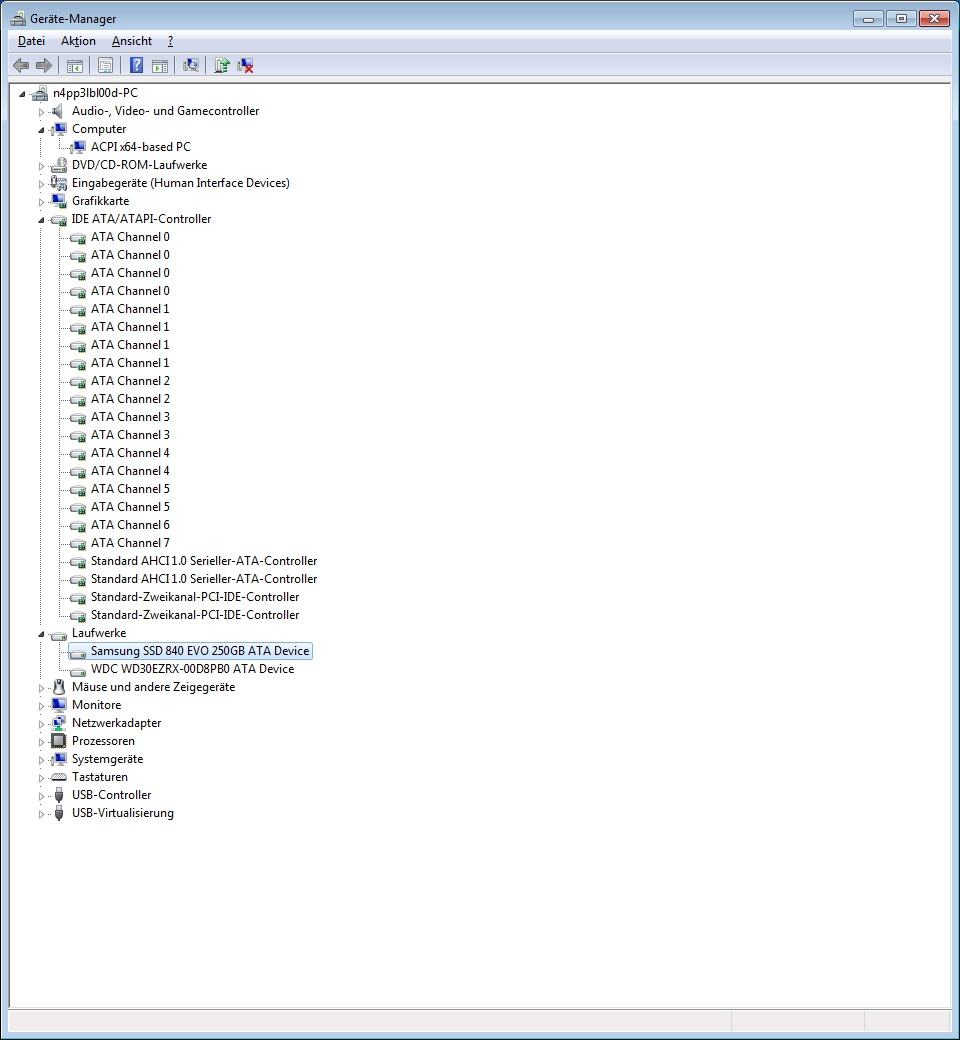Select Samsung SSD 840 EVO 250GB ATA Device

pyautogui.click(x=200, y=651)
